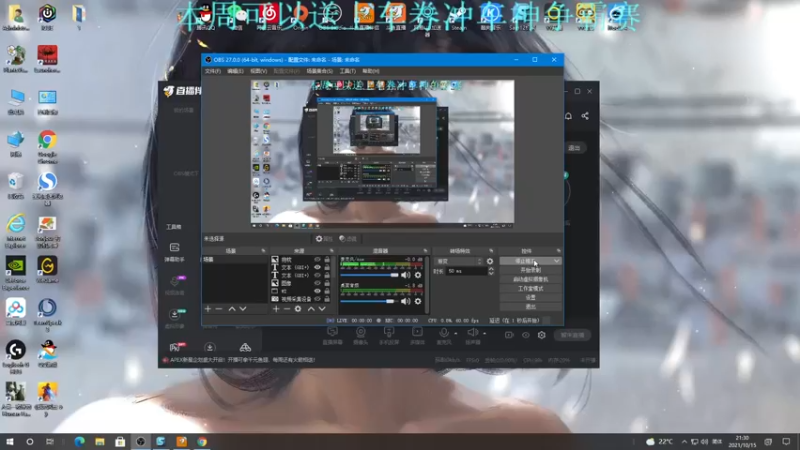Show hidden tray icons chevron

coord(684,441)
